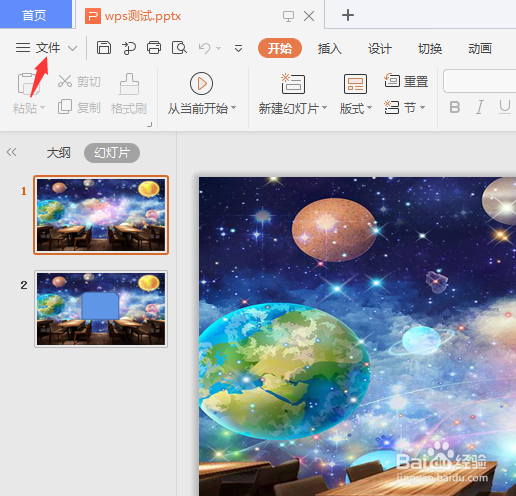Go to the 首页 home tab
Viewport: 516px width, 496px height.
(x=34, y=15)
